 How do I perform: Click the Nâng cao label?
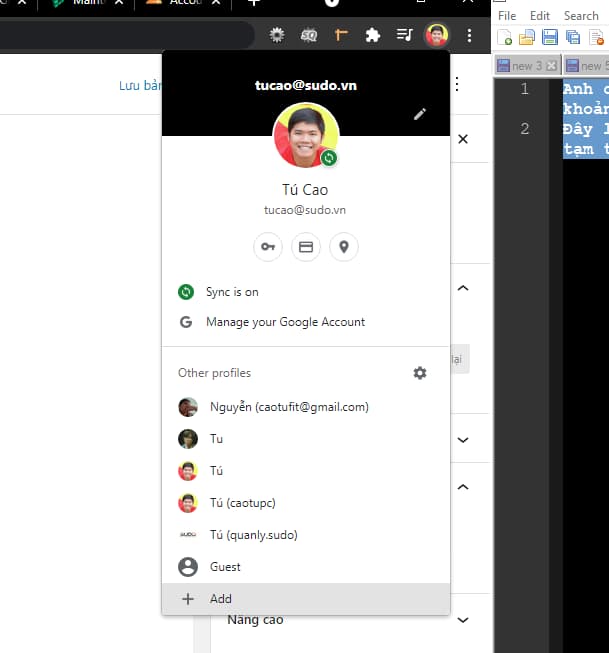point(255,620)
